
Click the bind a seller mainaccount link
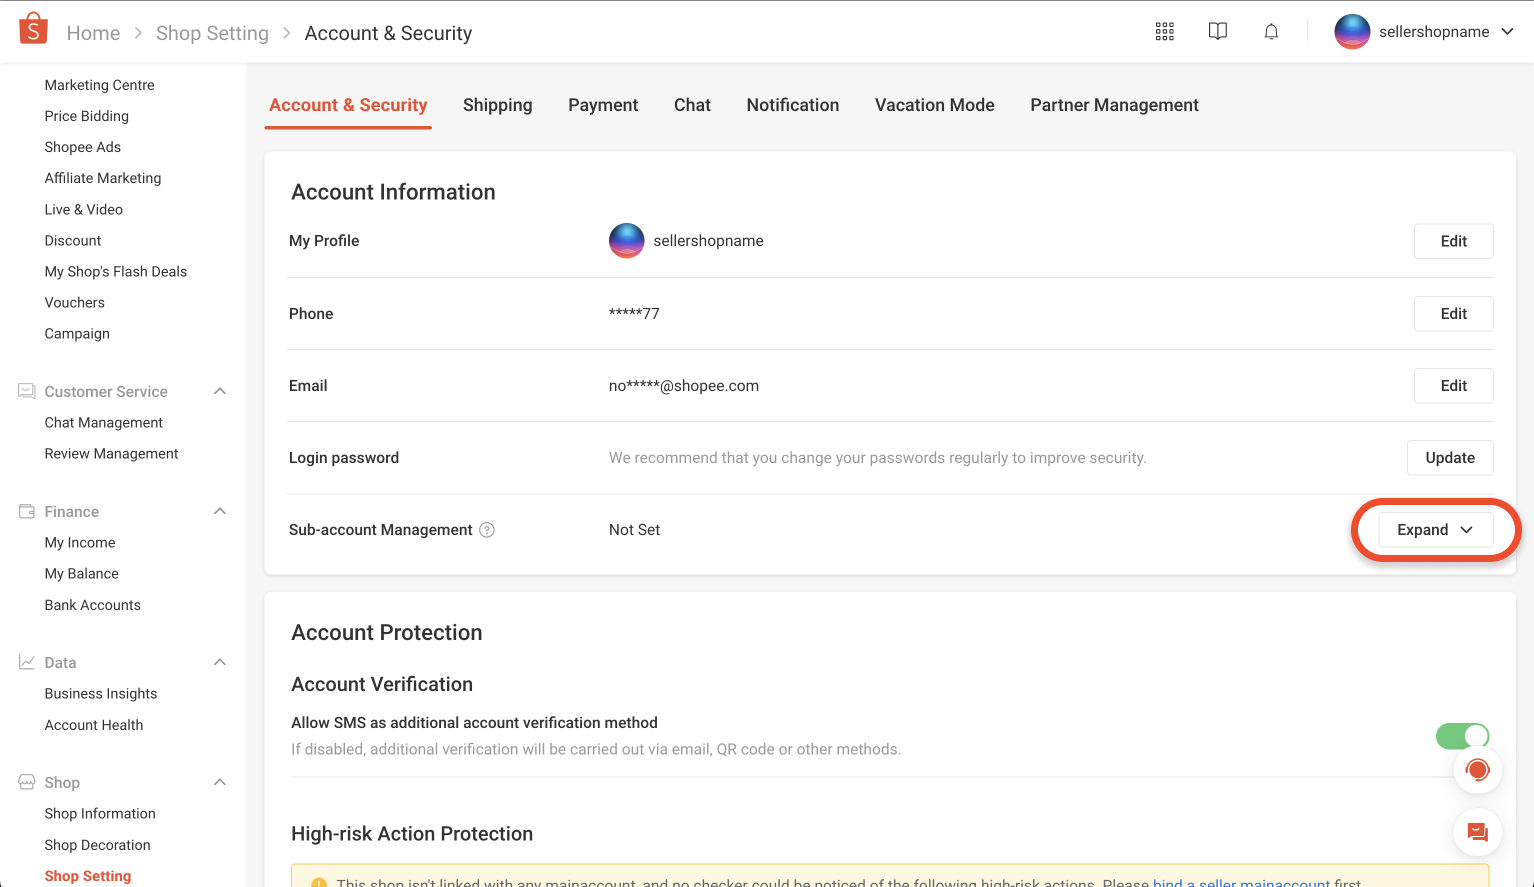pos(1240,881)
